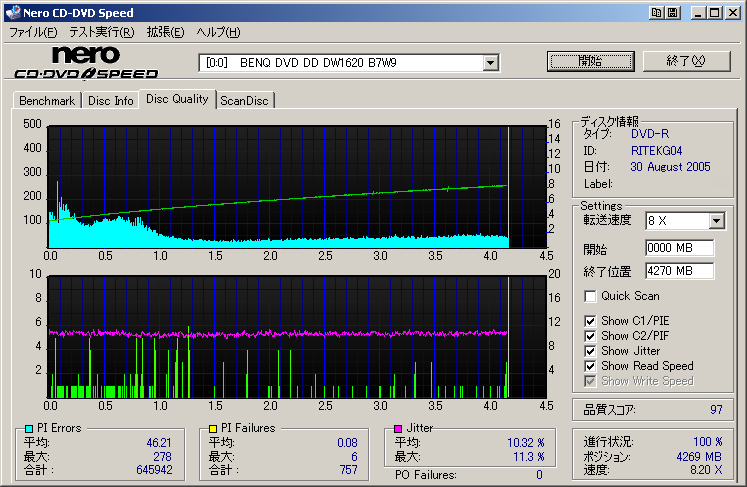Click the DVD-R disc type value
747x487 pixels.
[x=650, y=134]
